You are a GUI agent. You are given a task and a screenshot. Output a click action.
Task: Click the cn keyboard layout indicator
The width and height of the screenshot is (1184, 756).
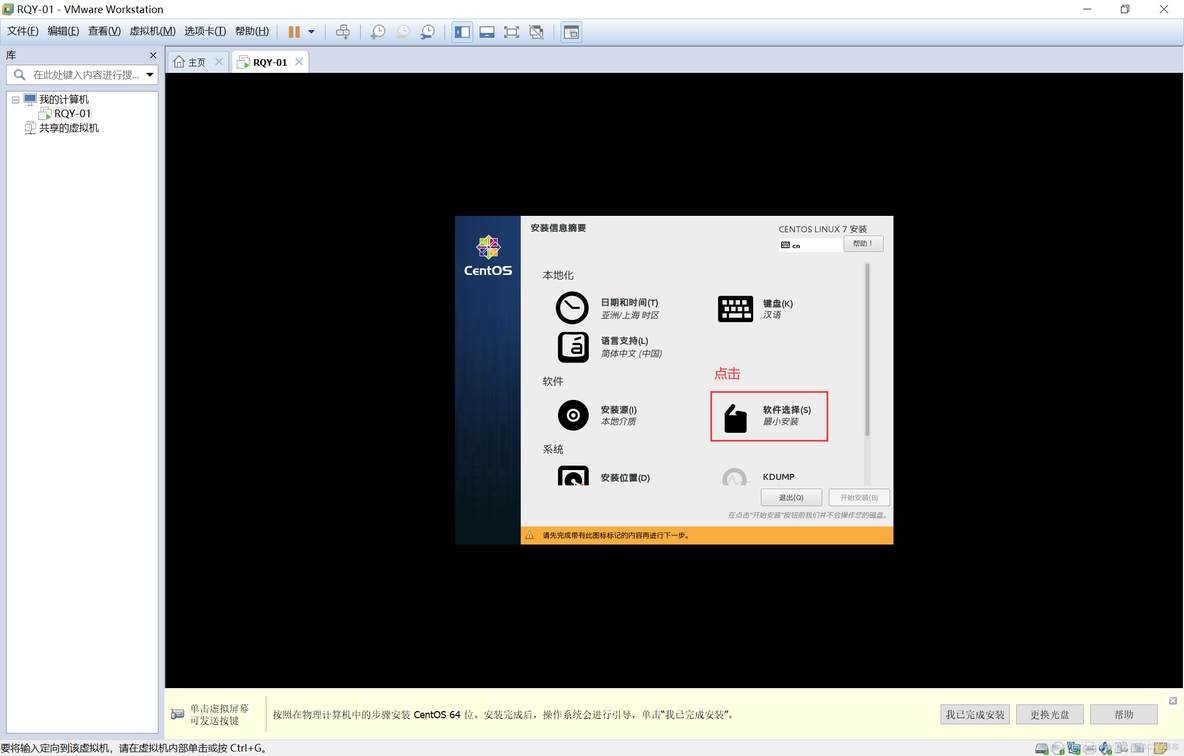tap(810, 245)
